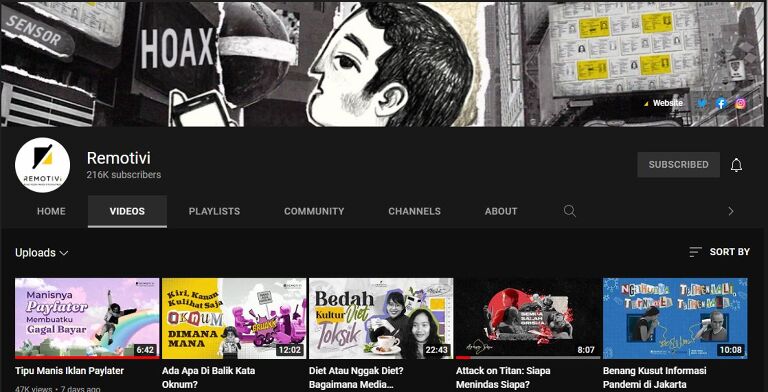This screenshot has width=768, height=392.
Task: Open the Playlists tab
Action: pos(215,211)
